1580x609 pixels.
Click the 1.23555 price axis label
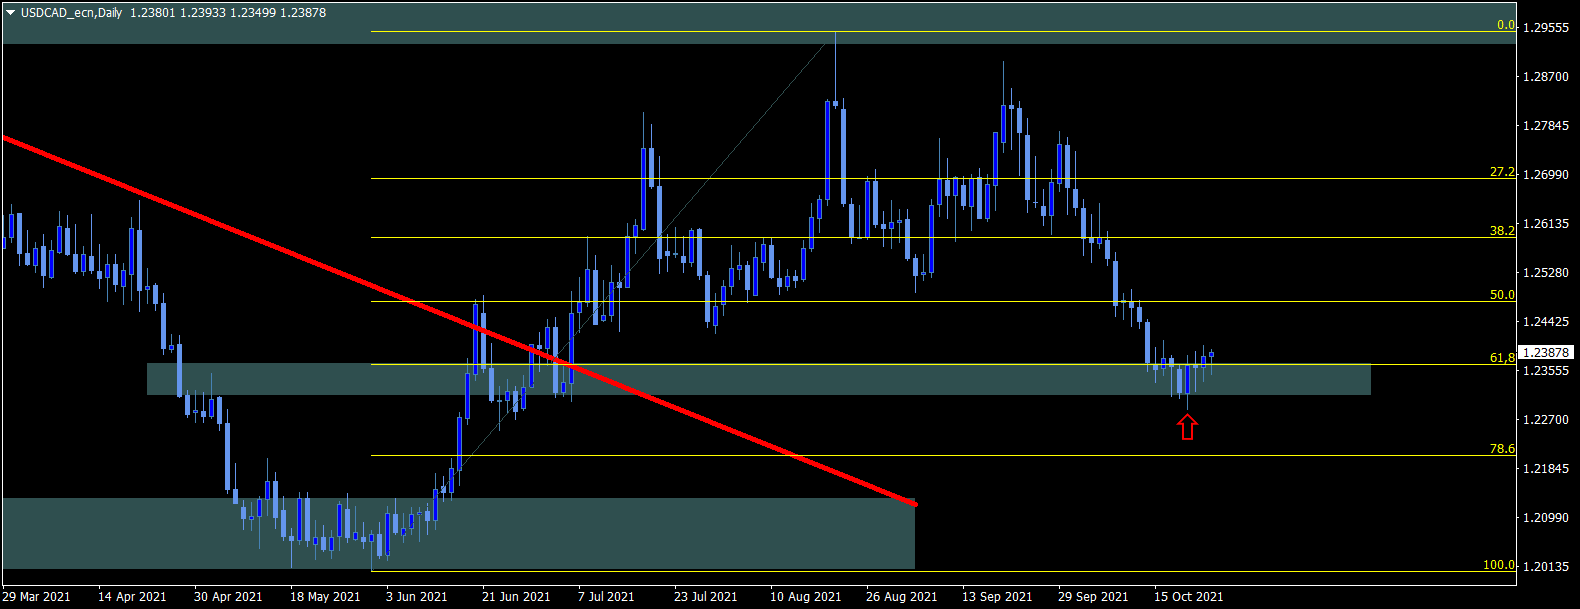click(1547, 371)
